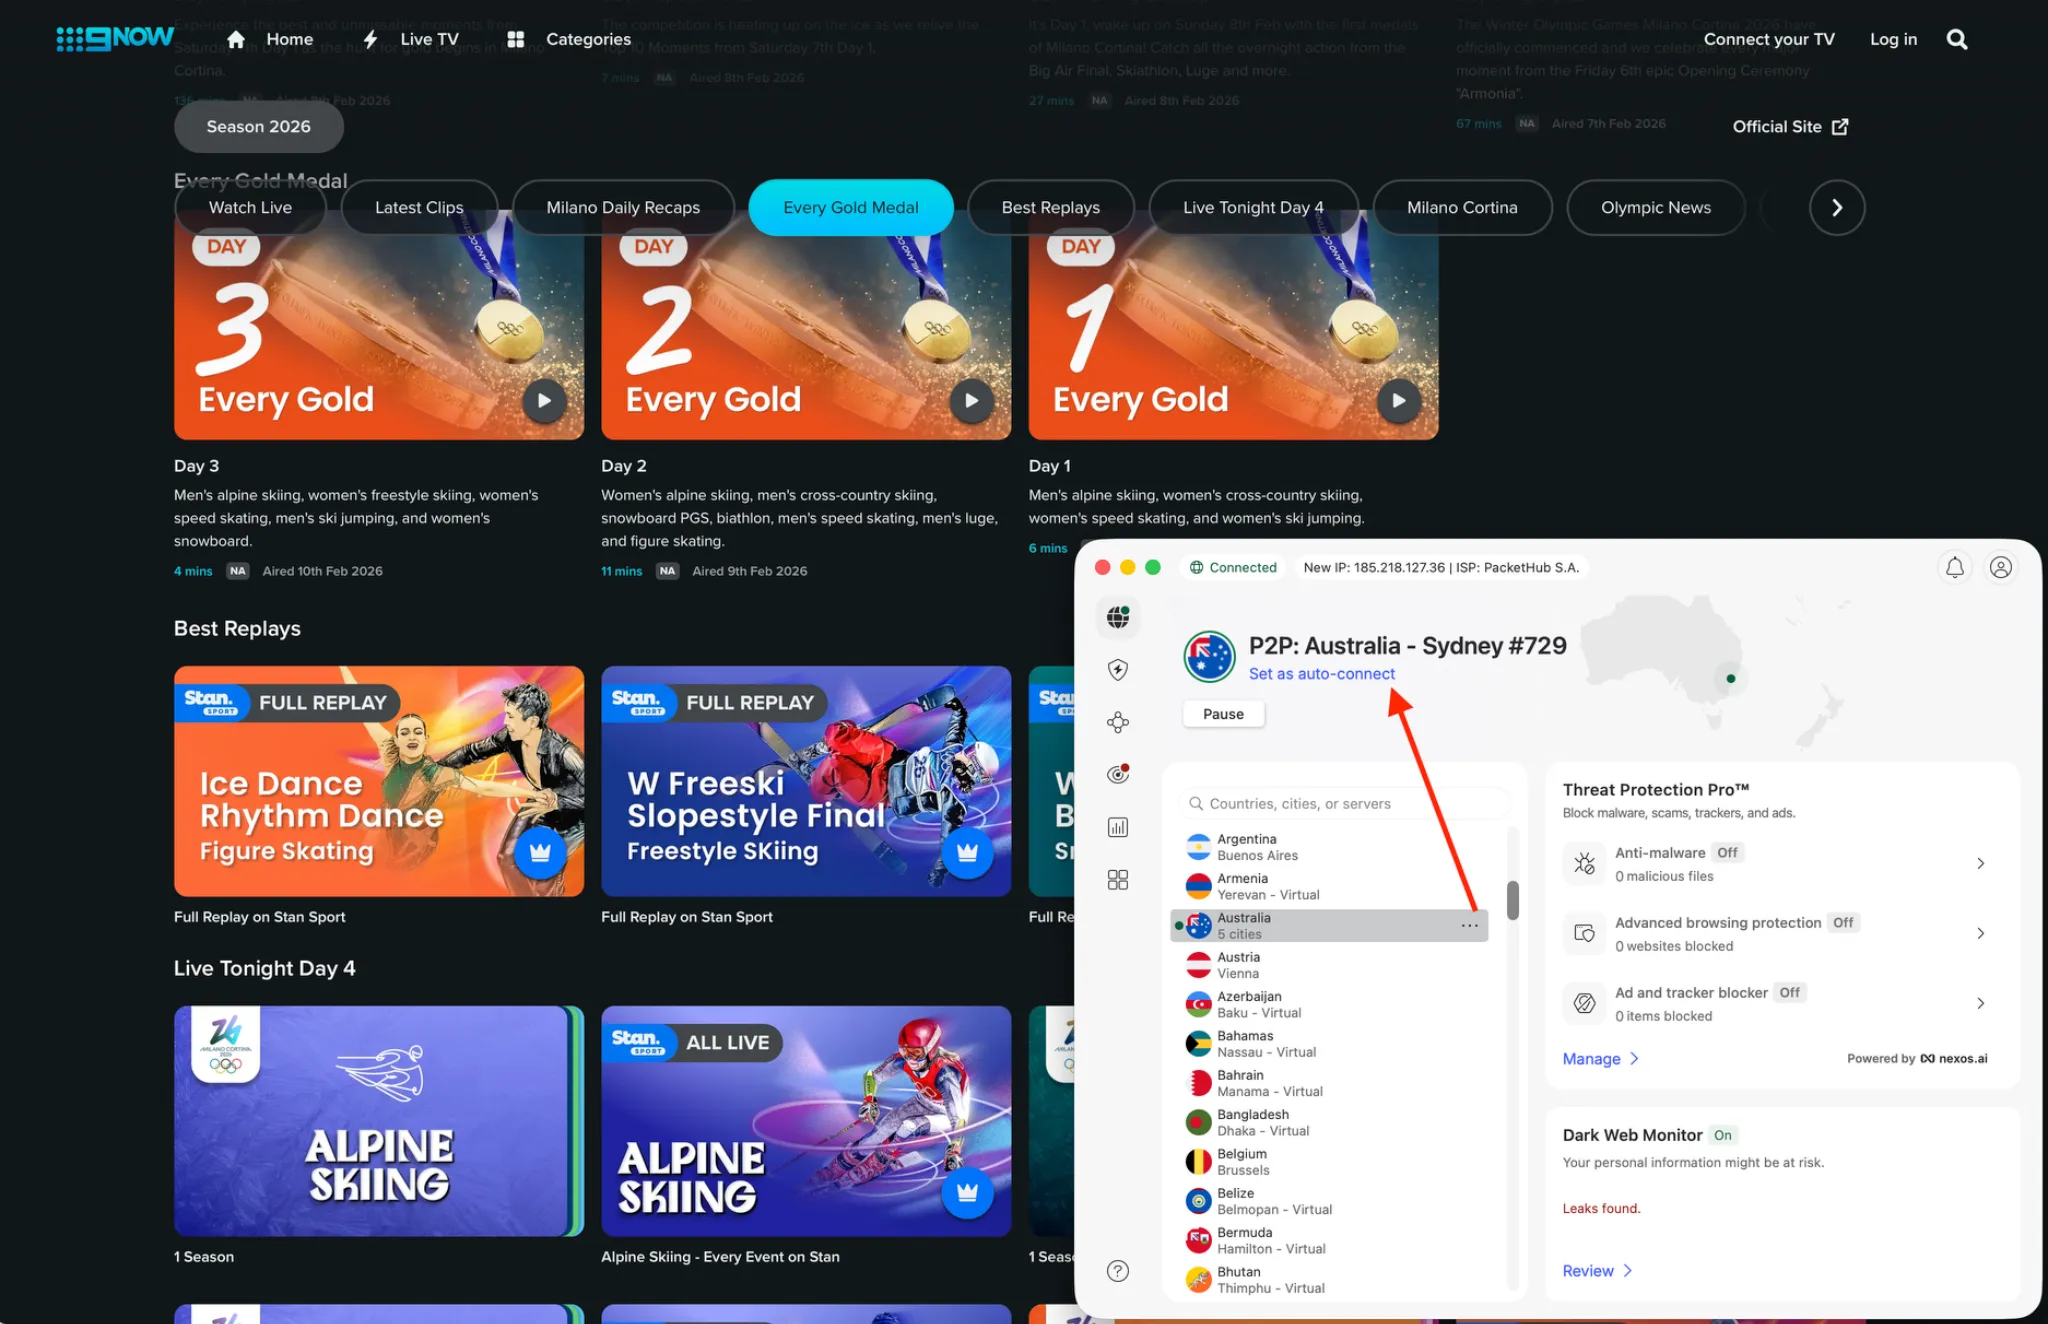Screen dimensions: 2048x1324
Task: Select the Meshnet icon in the VPN sidebar
Action: [x=1118, y=721]
